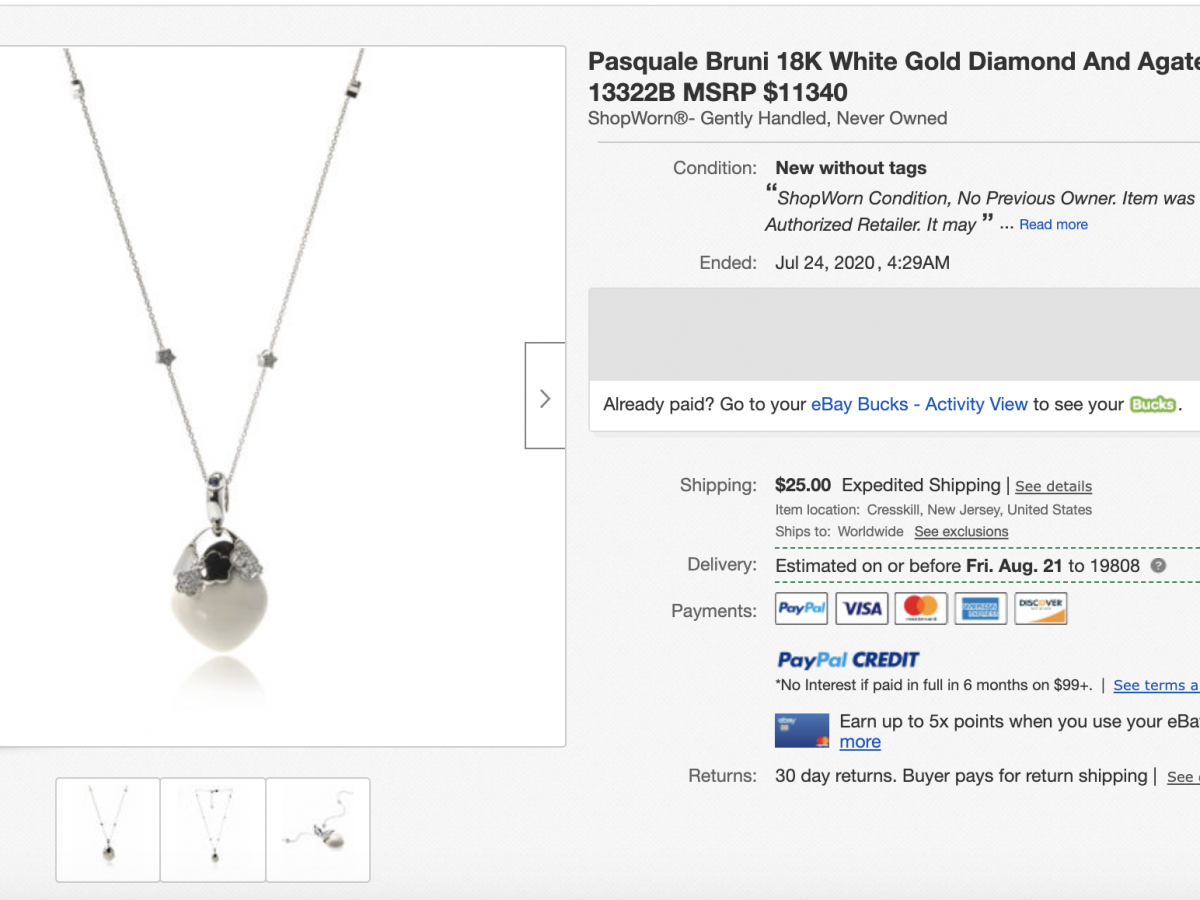Advance to next product image
The image size is (1200, 900).
[545, 396]
